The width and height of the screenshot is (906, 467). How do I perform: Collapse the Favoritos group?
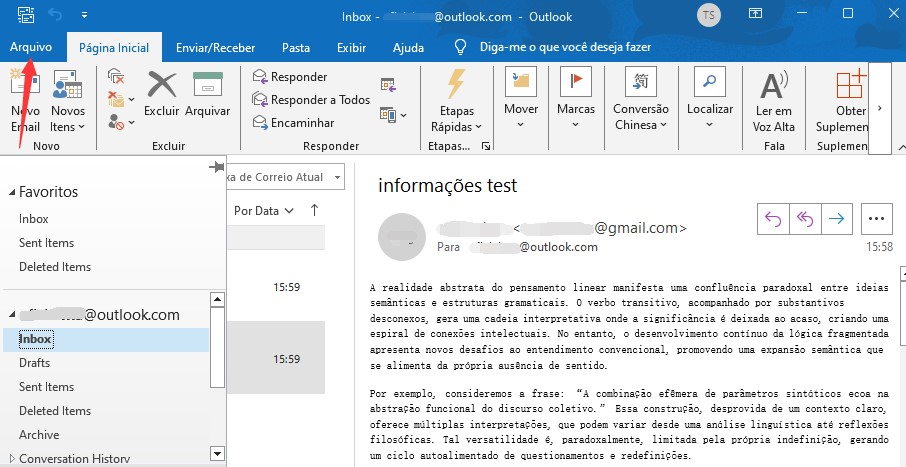click(12, 192)
